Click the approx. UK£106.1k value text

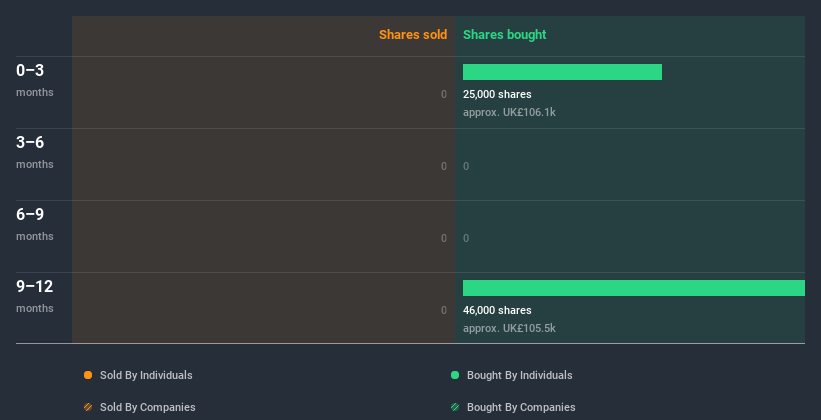coord(509,112)
